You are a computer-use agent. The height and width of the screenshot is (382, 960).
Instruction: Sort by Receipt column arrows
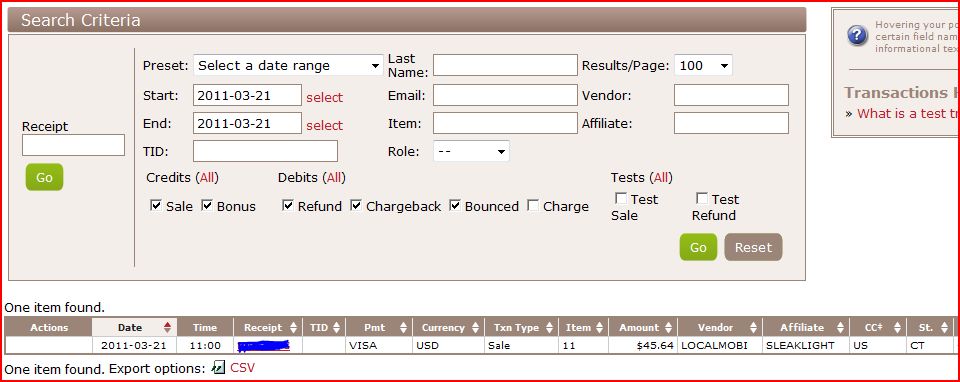293,328
